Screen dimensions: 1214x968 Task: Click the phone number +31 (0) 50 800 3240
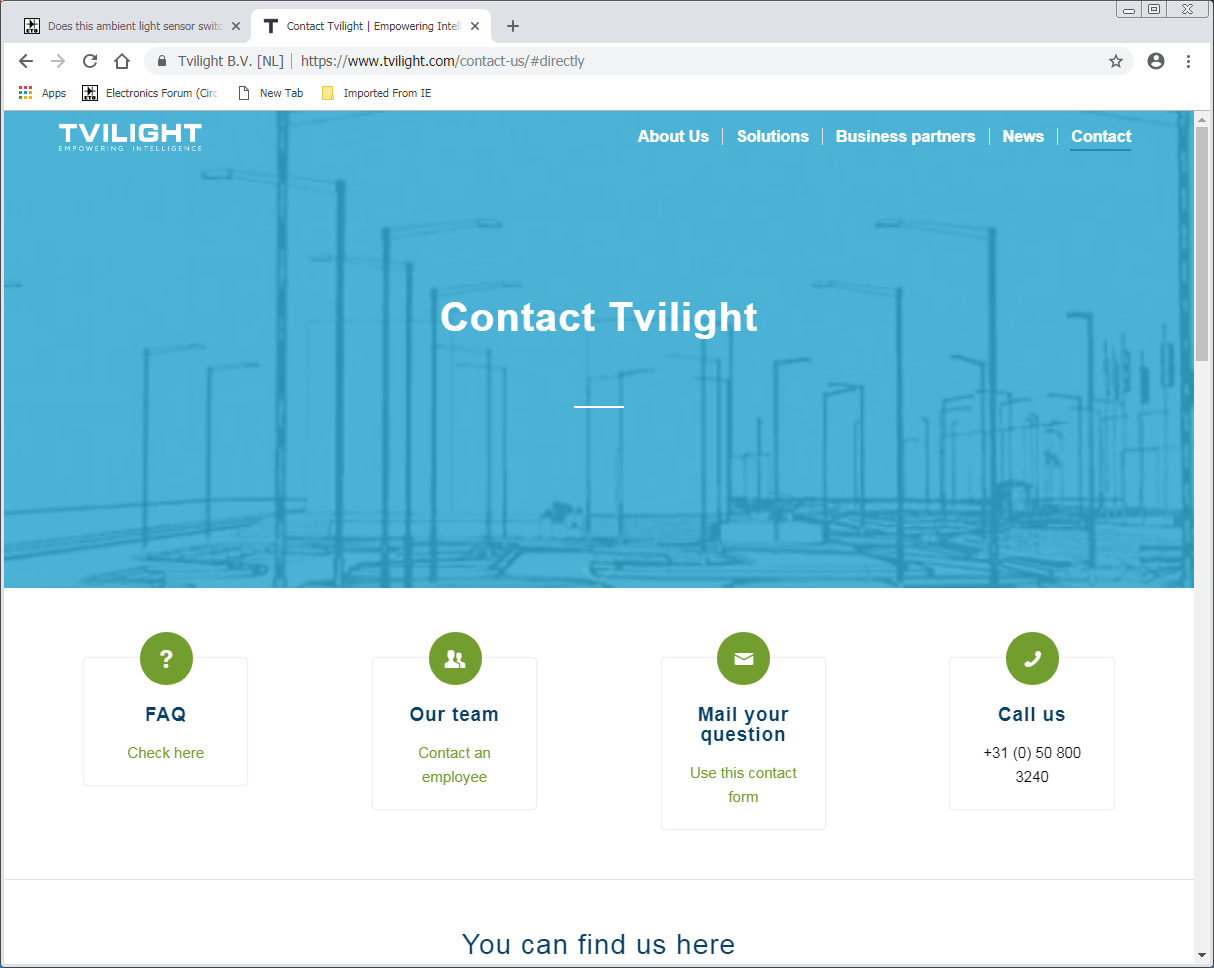tap(1032, 765)
